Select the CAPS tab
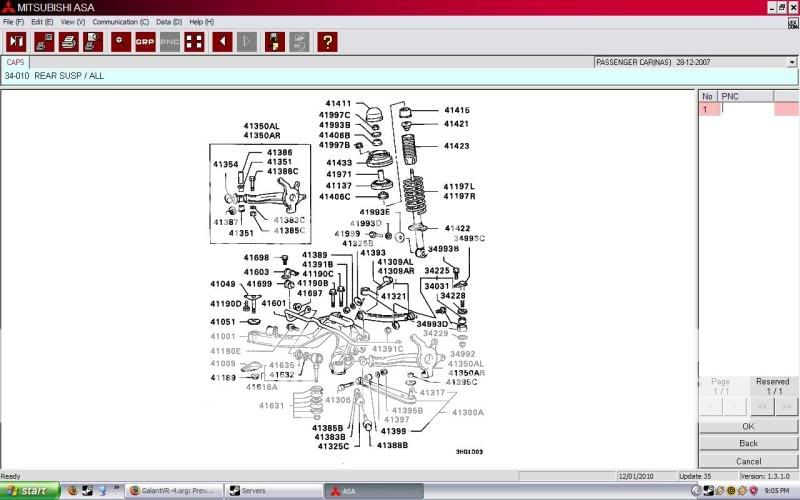Viewport: 800px width, 500px height. 16,62
